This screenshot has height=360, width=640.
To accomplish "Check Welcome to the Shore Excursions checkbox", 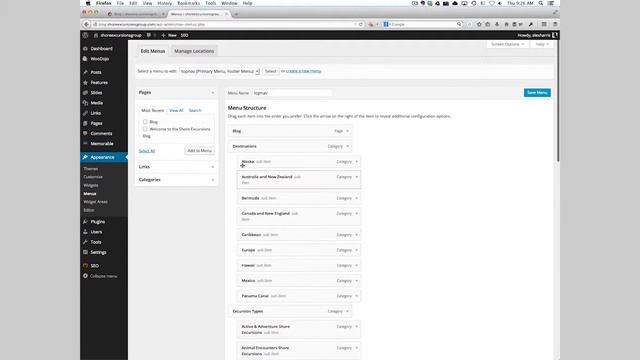I will [145, 129].
